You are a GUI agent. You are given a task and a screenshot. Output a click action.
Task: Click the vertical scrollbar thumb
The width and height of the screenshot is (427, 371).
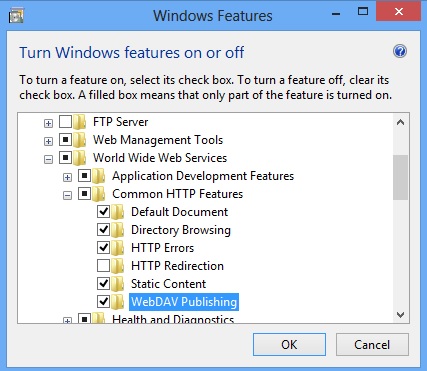pyautogui.click(x=400, y=178)
